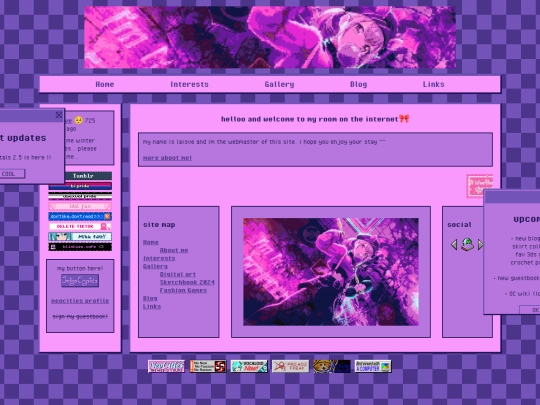
Task: Open the Blog page in the nav bar
Action: [x=359, y=84]
